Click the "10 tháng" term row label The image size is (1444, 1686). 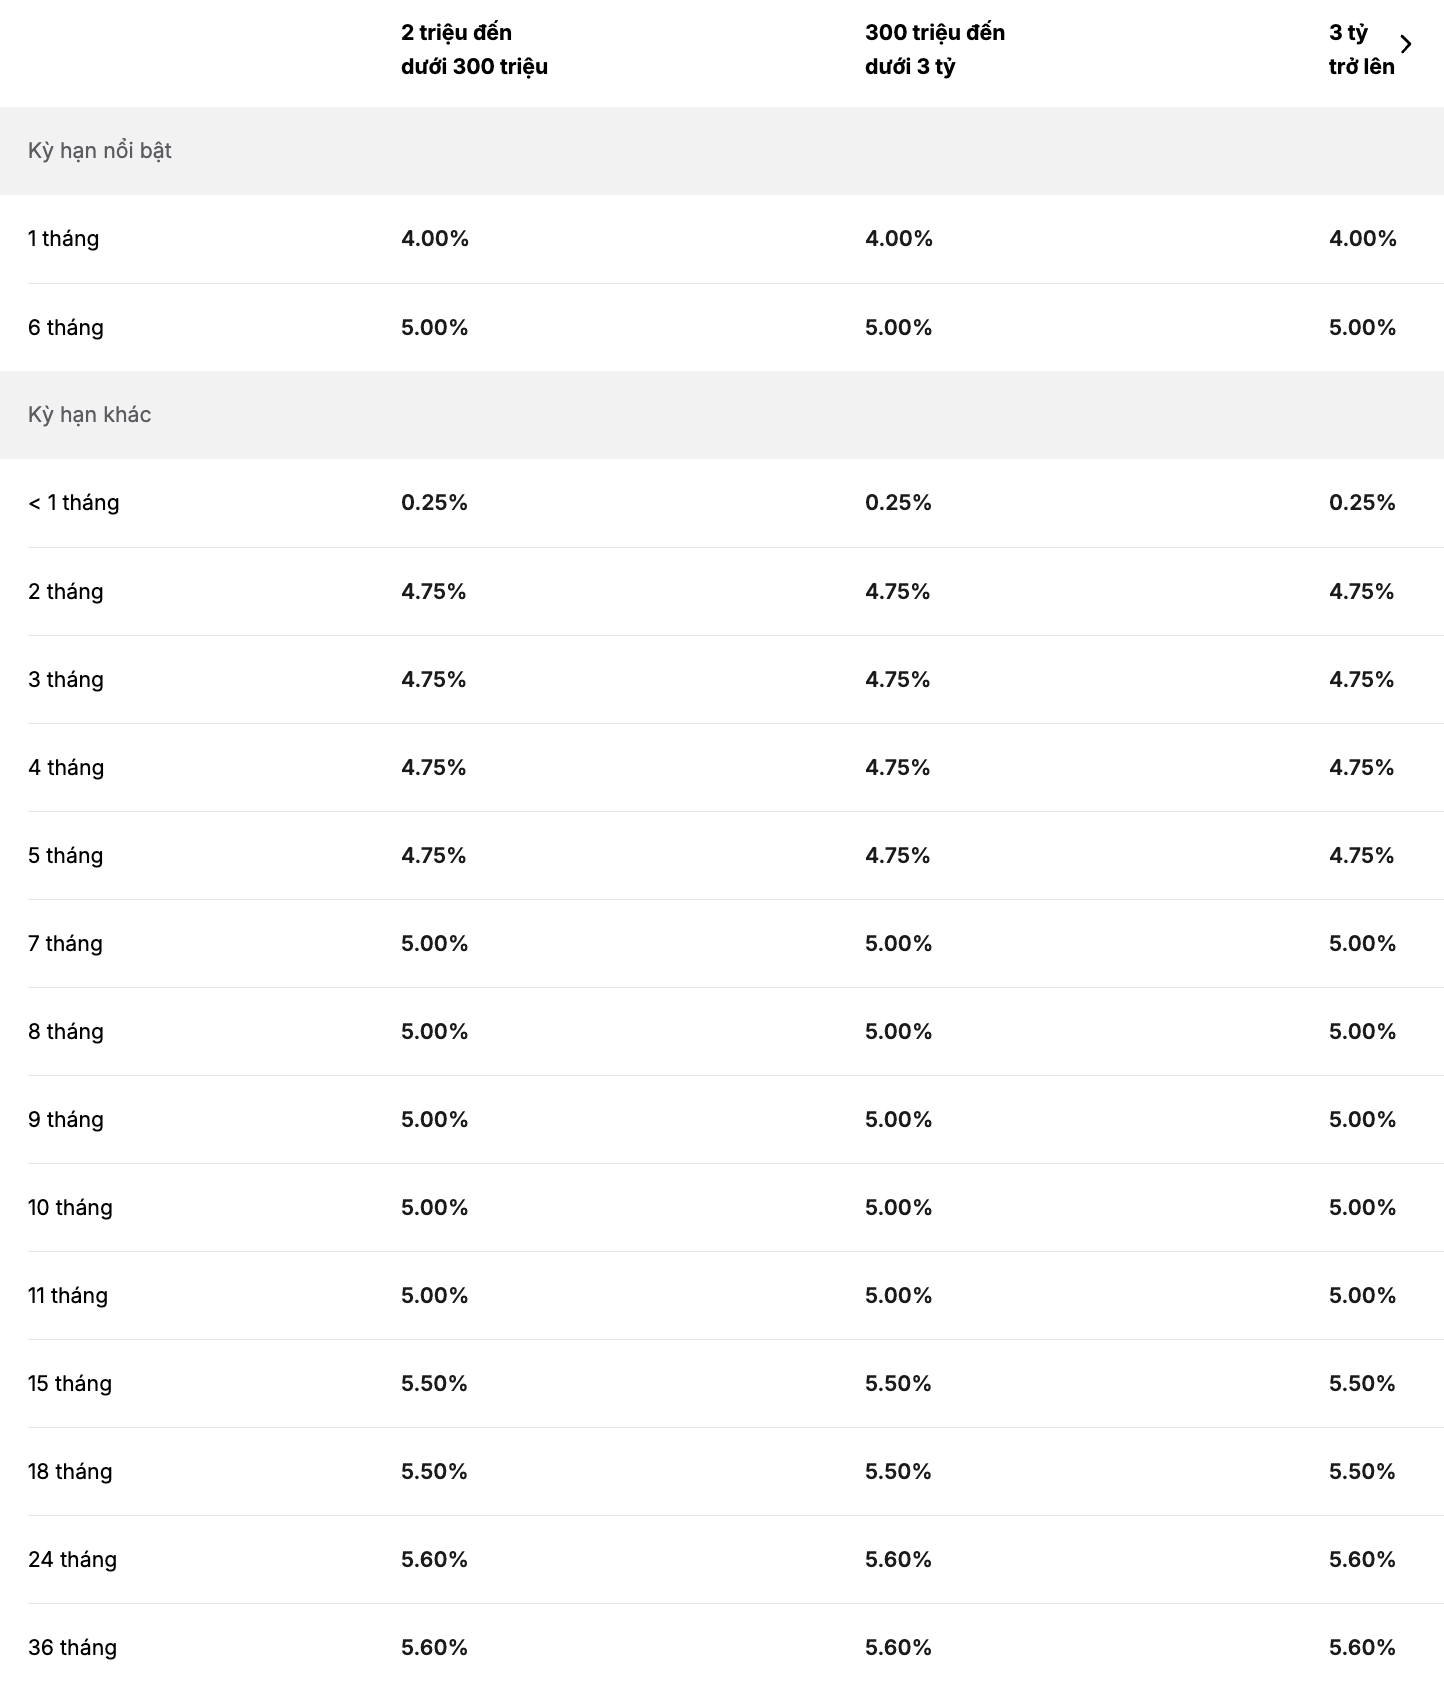(x=70, y=1208)
